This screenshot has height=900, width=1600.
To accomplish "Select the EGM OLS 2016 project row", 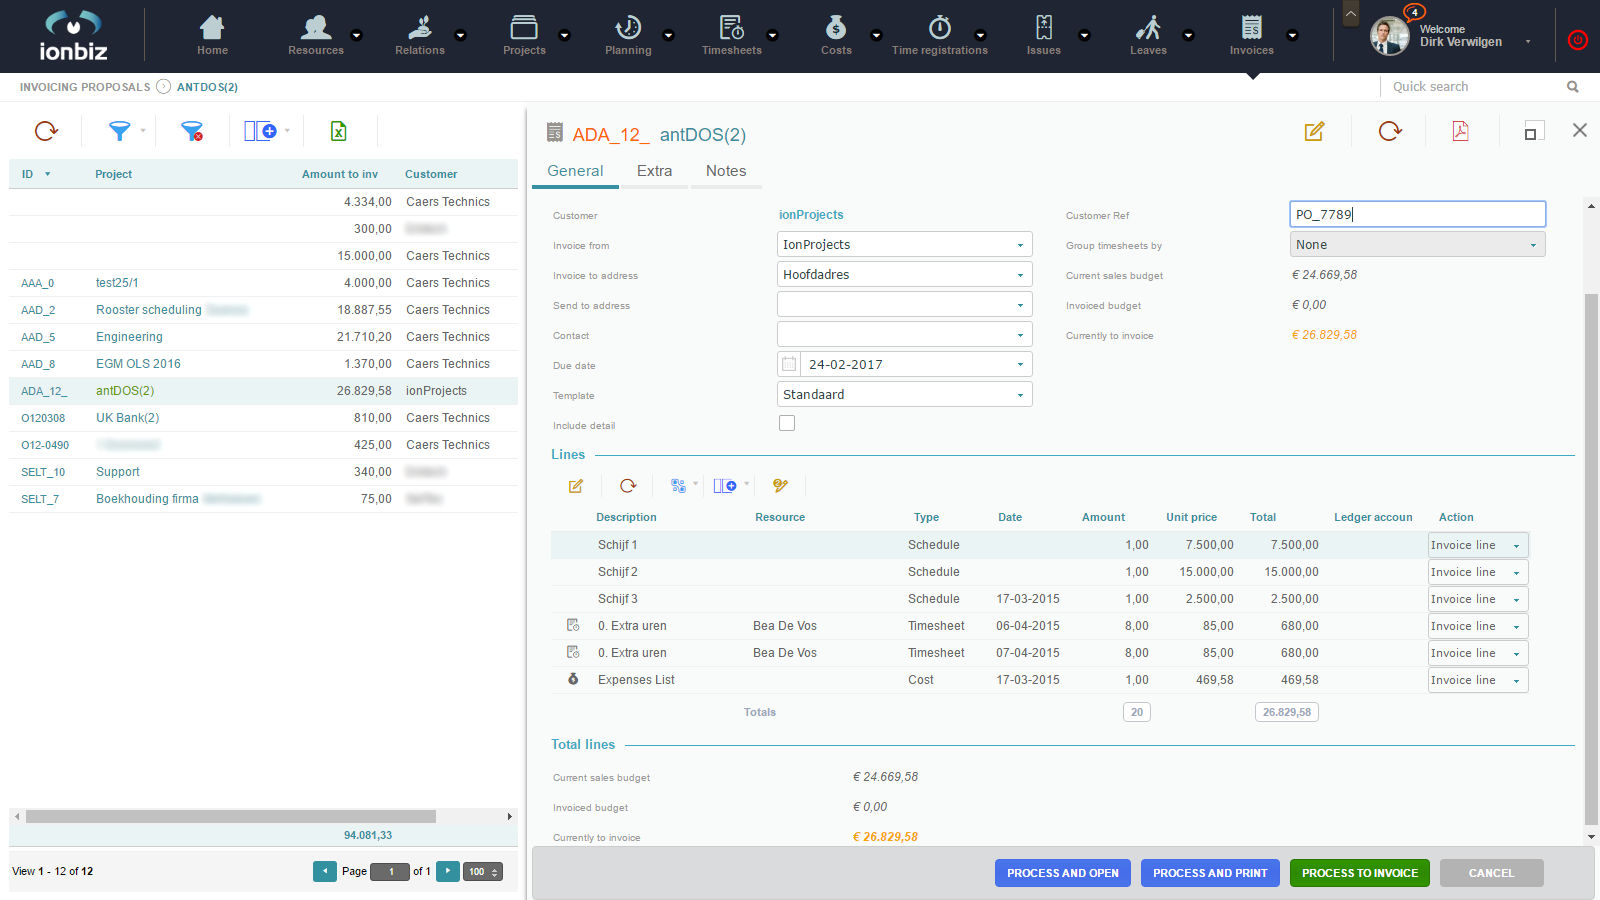I will click(x=263, y=364).
